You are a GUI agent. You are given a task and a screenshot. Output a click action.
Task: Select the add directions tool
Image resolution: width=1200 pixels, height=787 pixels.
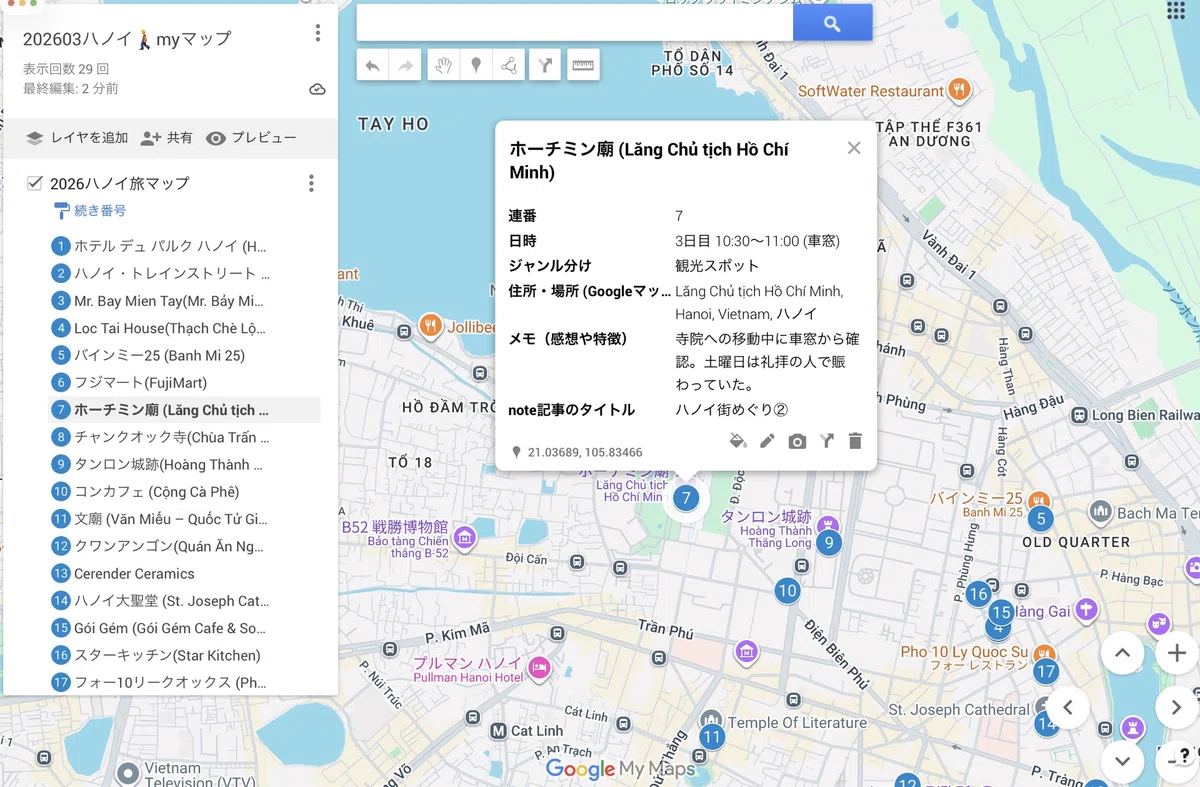click(545, 66)
